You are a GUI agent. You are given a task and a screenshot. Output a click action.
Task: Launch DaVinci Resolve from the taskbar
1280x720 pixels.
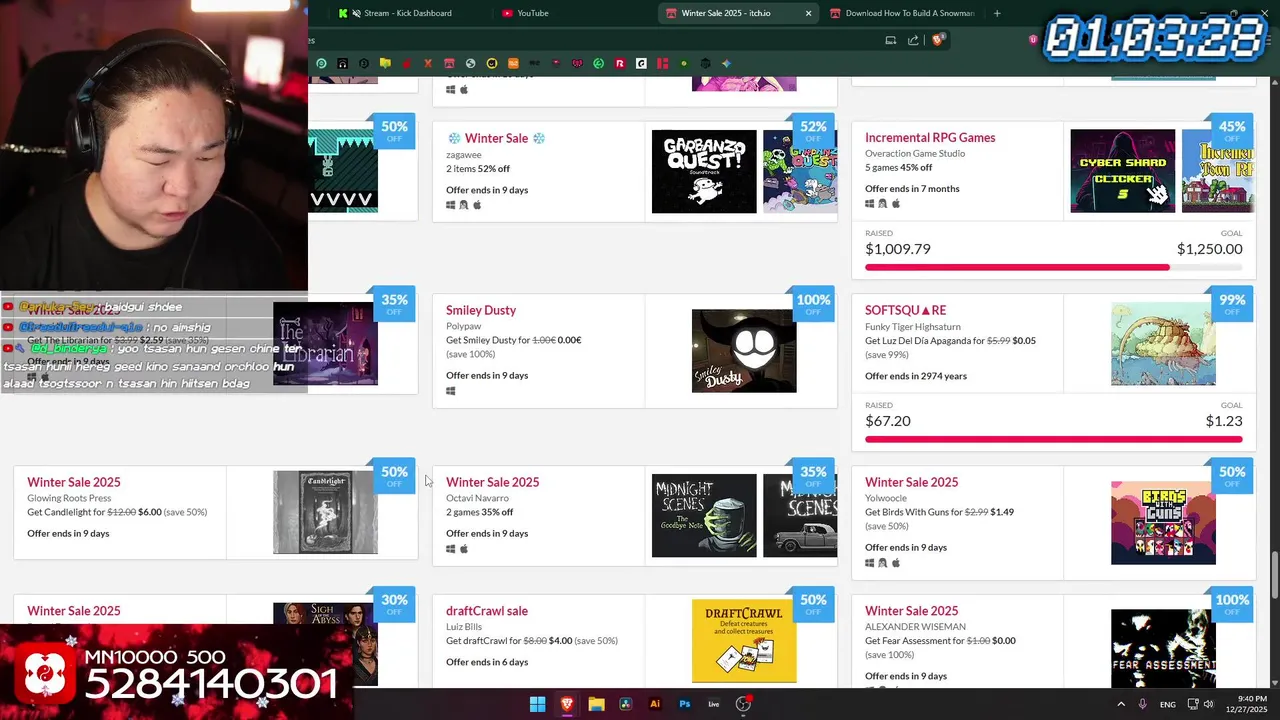(626, 704)
